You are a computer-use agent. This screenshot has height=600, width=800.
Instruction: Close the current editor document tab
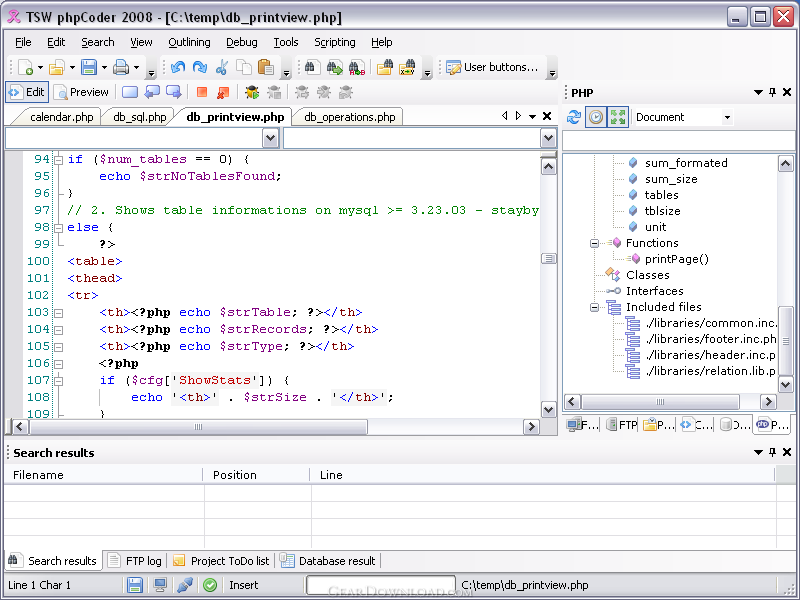(547, 116)
